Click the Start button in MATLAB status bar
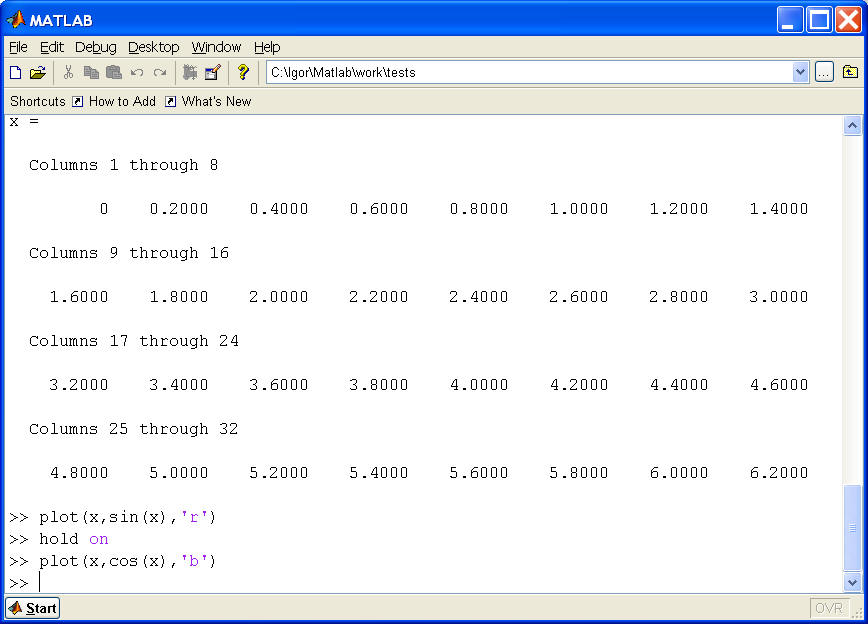 (32, 607)
